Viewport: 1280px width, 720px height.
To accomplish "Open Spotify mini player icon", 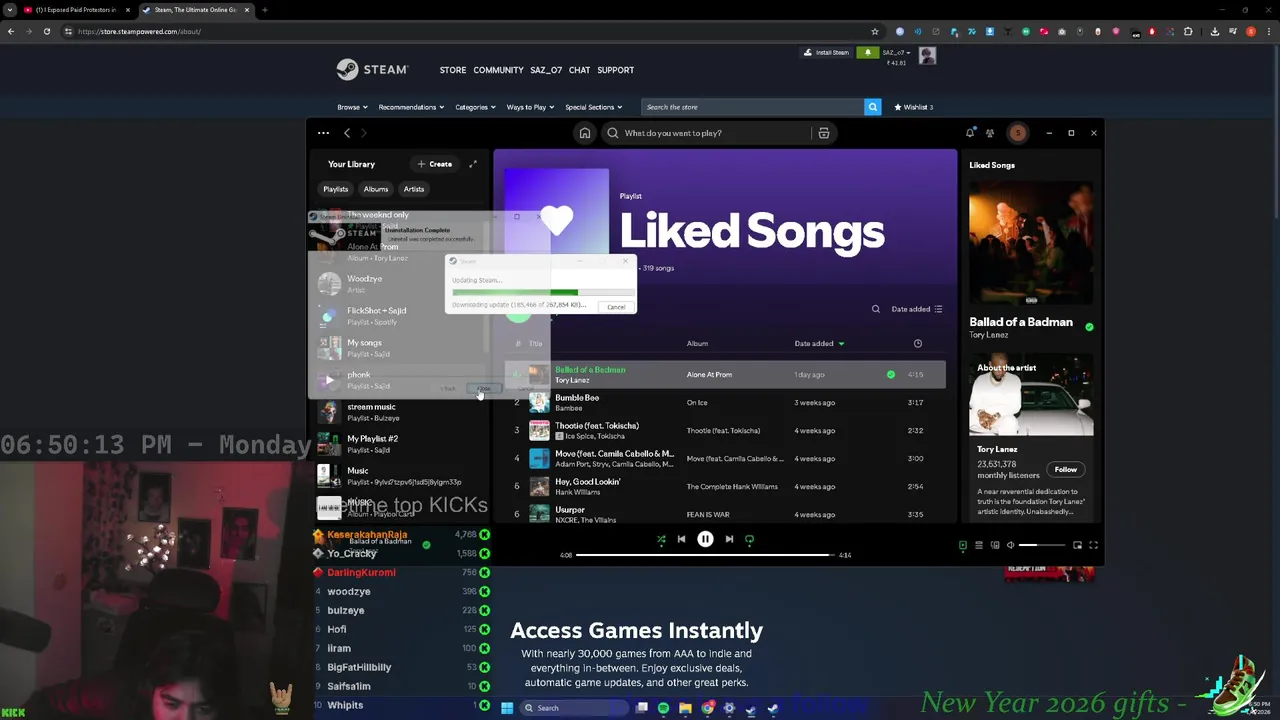I will tap(1077, 545).
